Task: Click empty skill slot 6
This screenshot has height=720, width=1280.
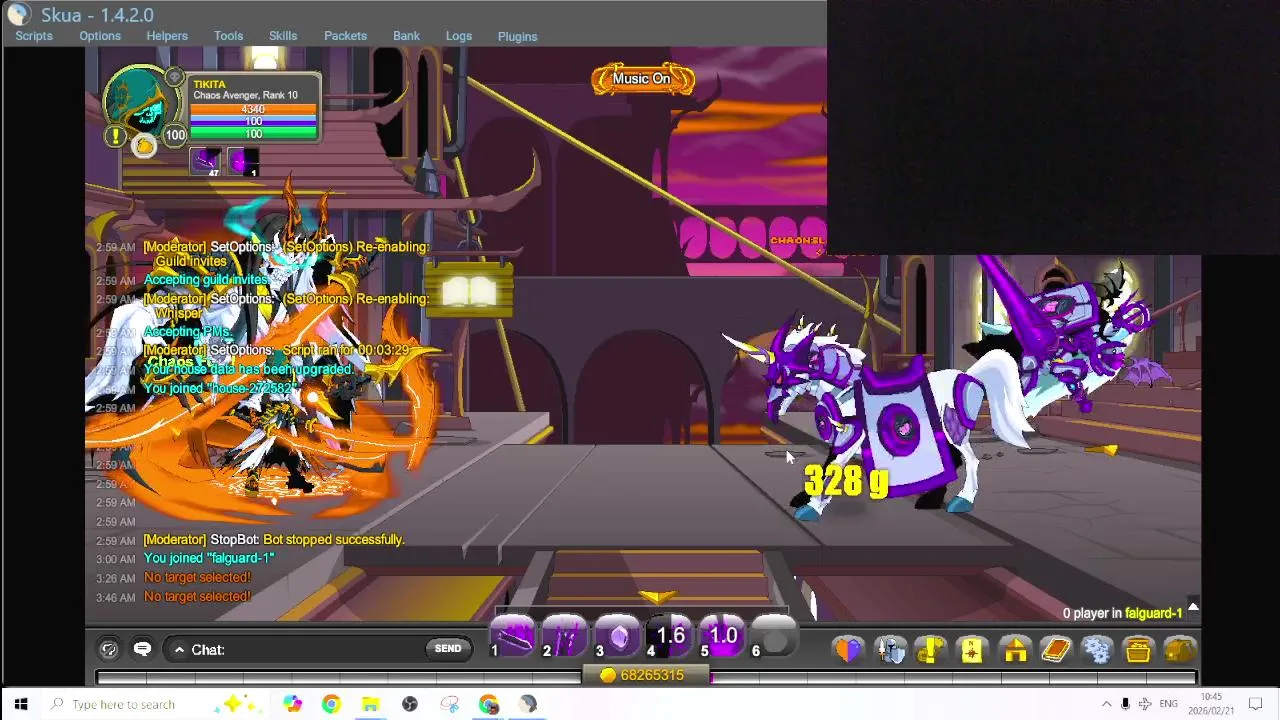Action: pos(773,636)
